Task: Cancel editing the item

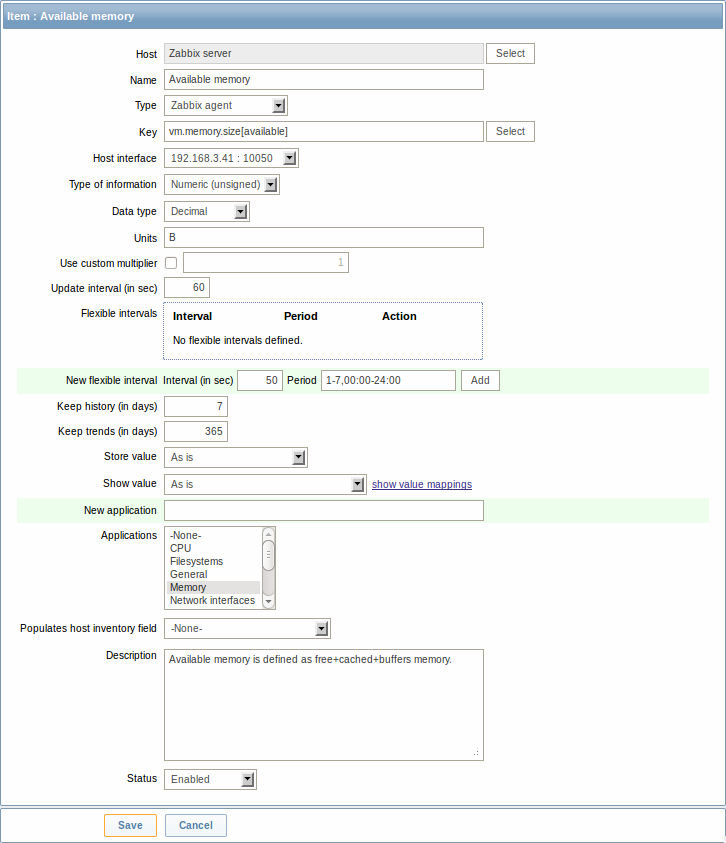Action: 196,825
